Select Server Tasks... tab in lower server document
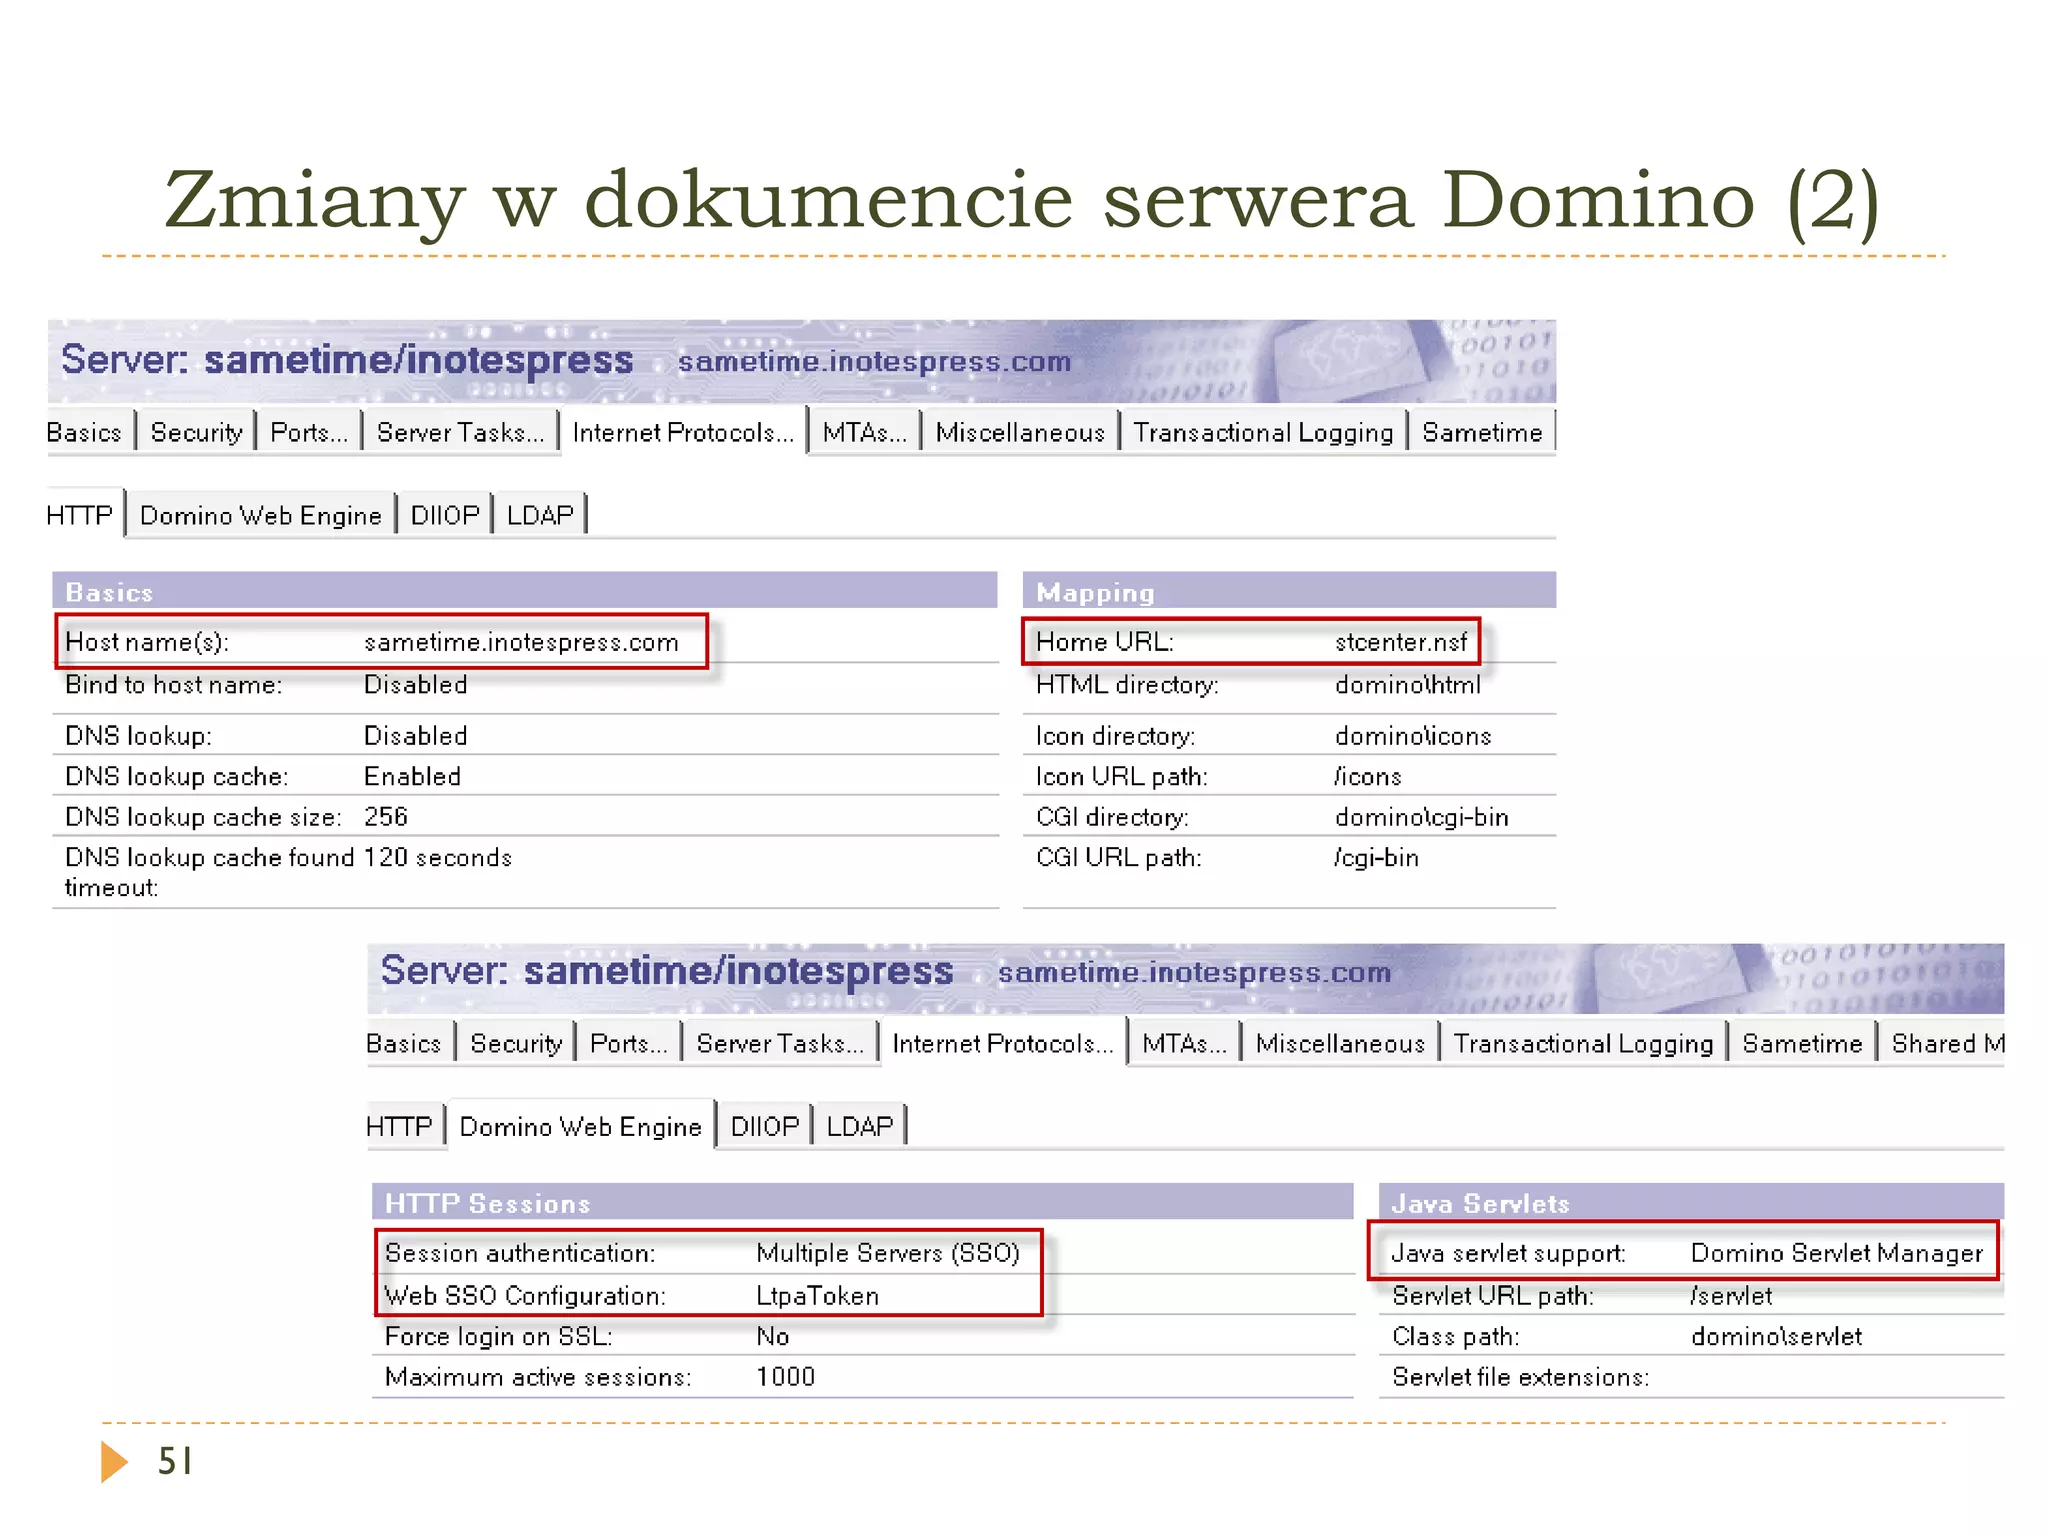 pyautogui.click(x=780, y=1043)
